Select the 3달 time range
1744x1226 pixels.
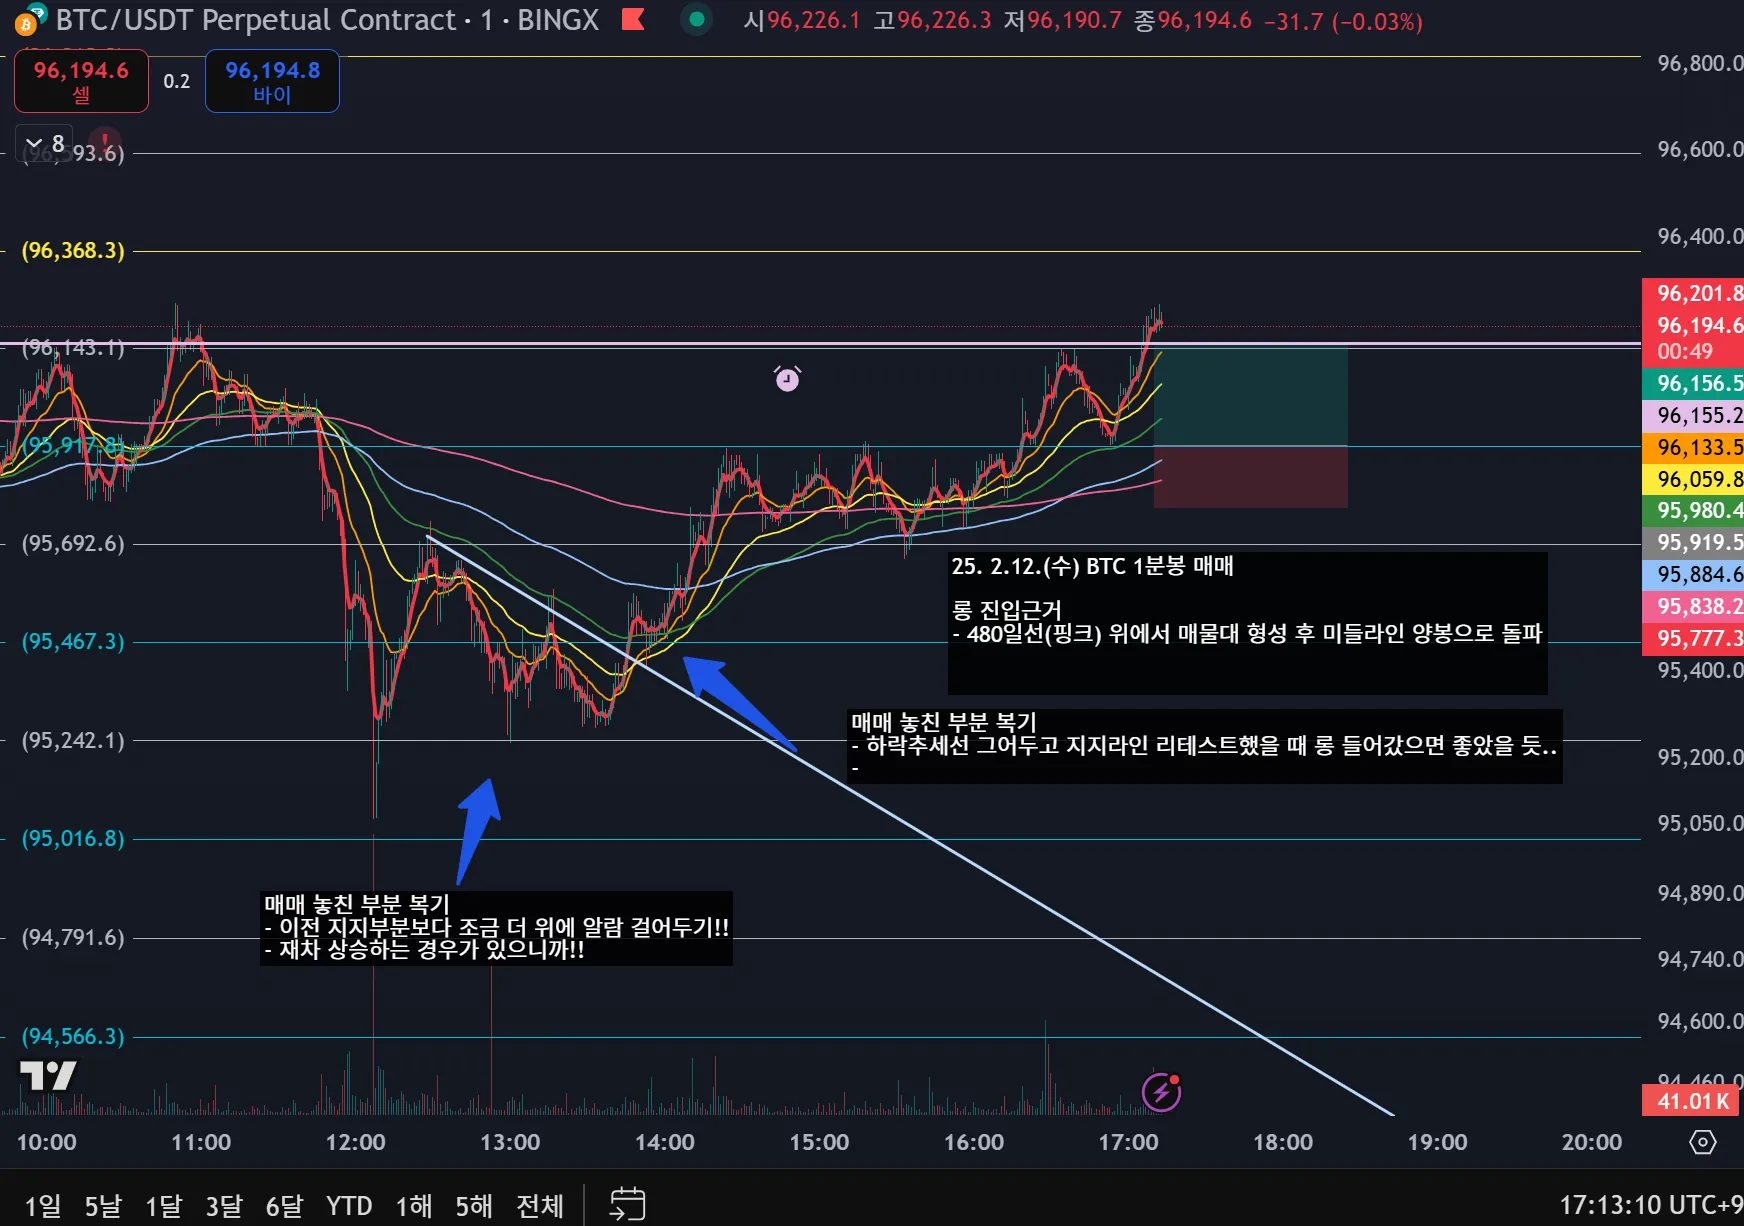tap(224, 1206)
